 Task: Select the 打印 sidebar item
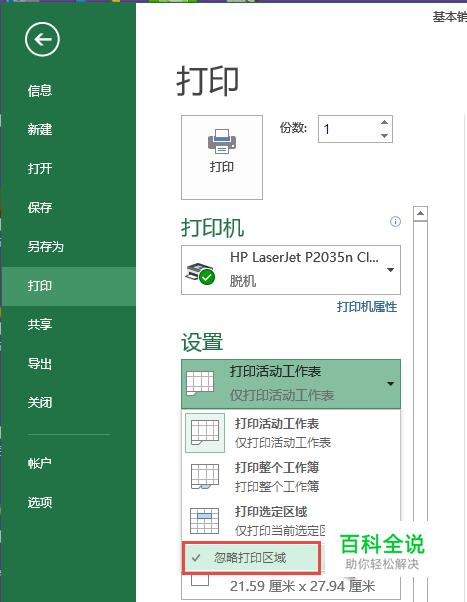coord(69,286)
